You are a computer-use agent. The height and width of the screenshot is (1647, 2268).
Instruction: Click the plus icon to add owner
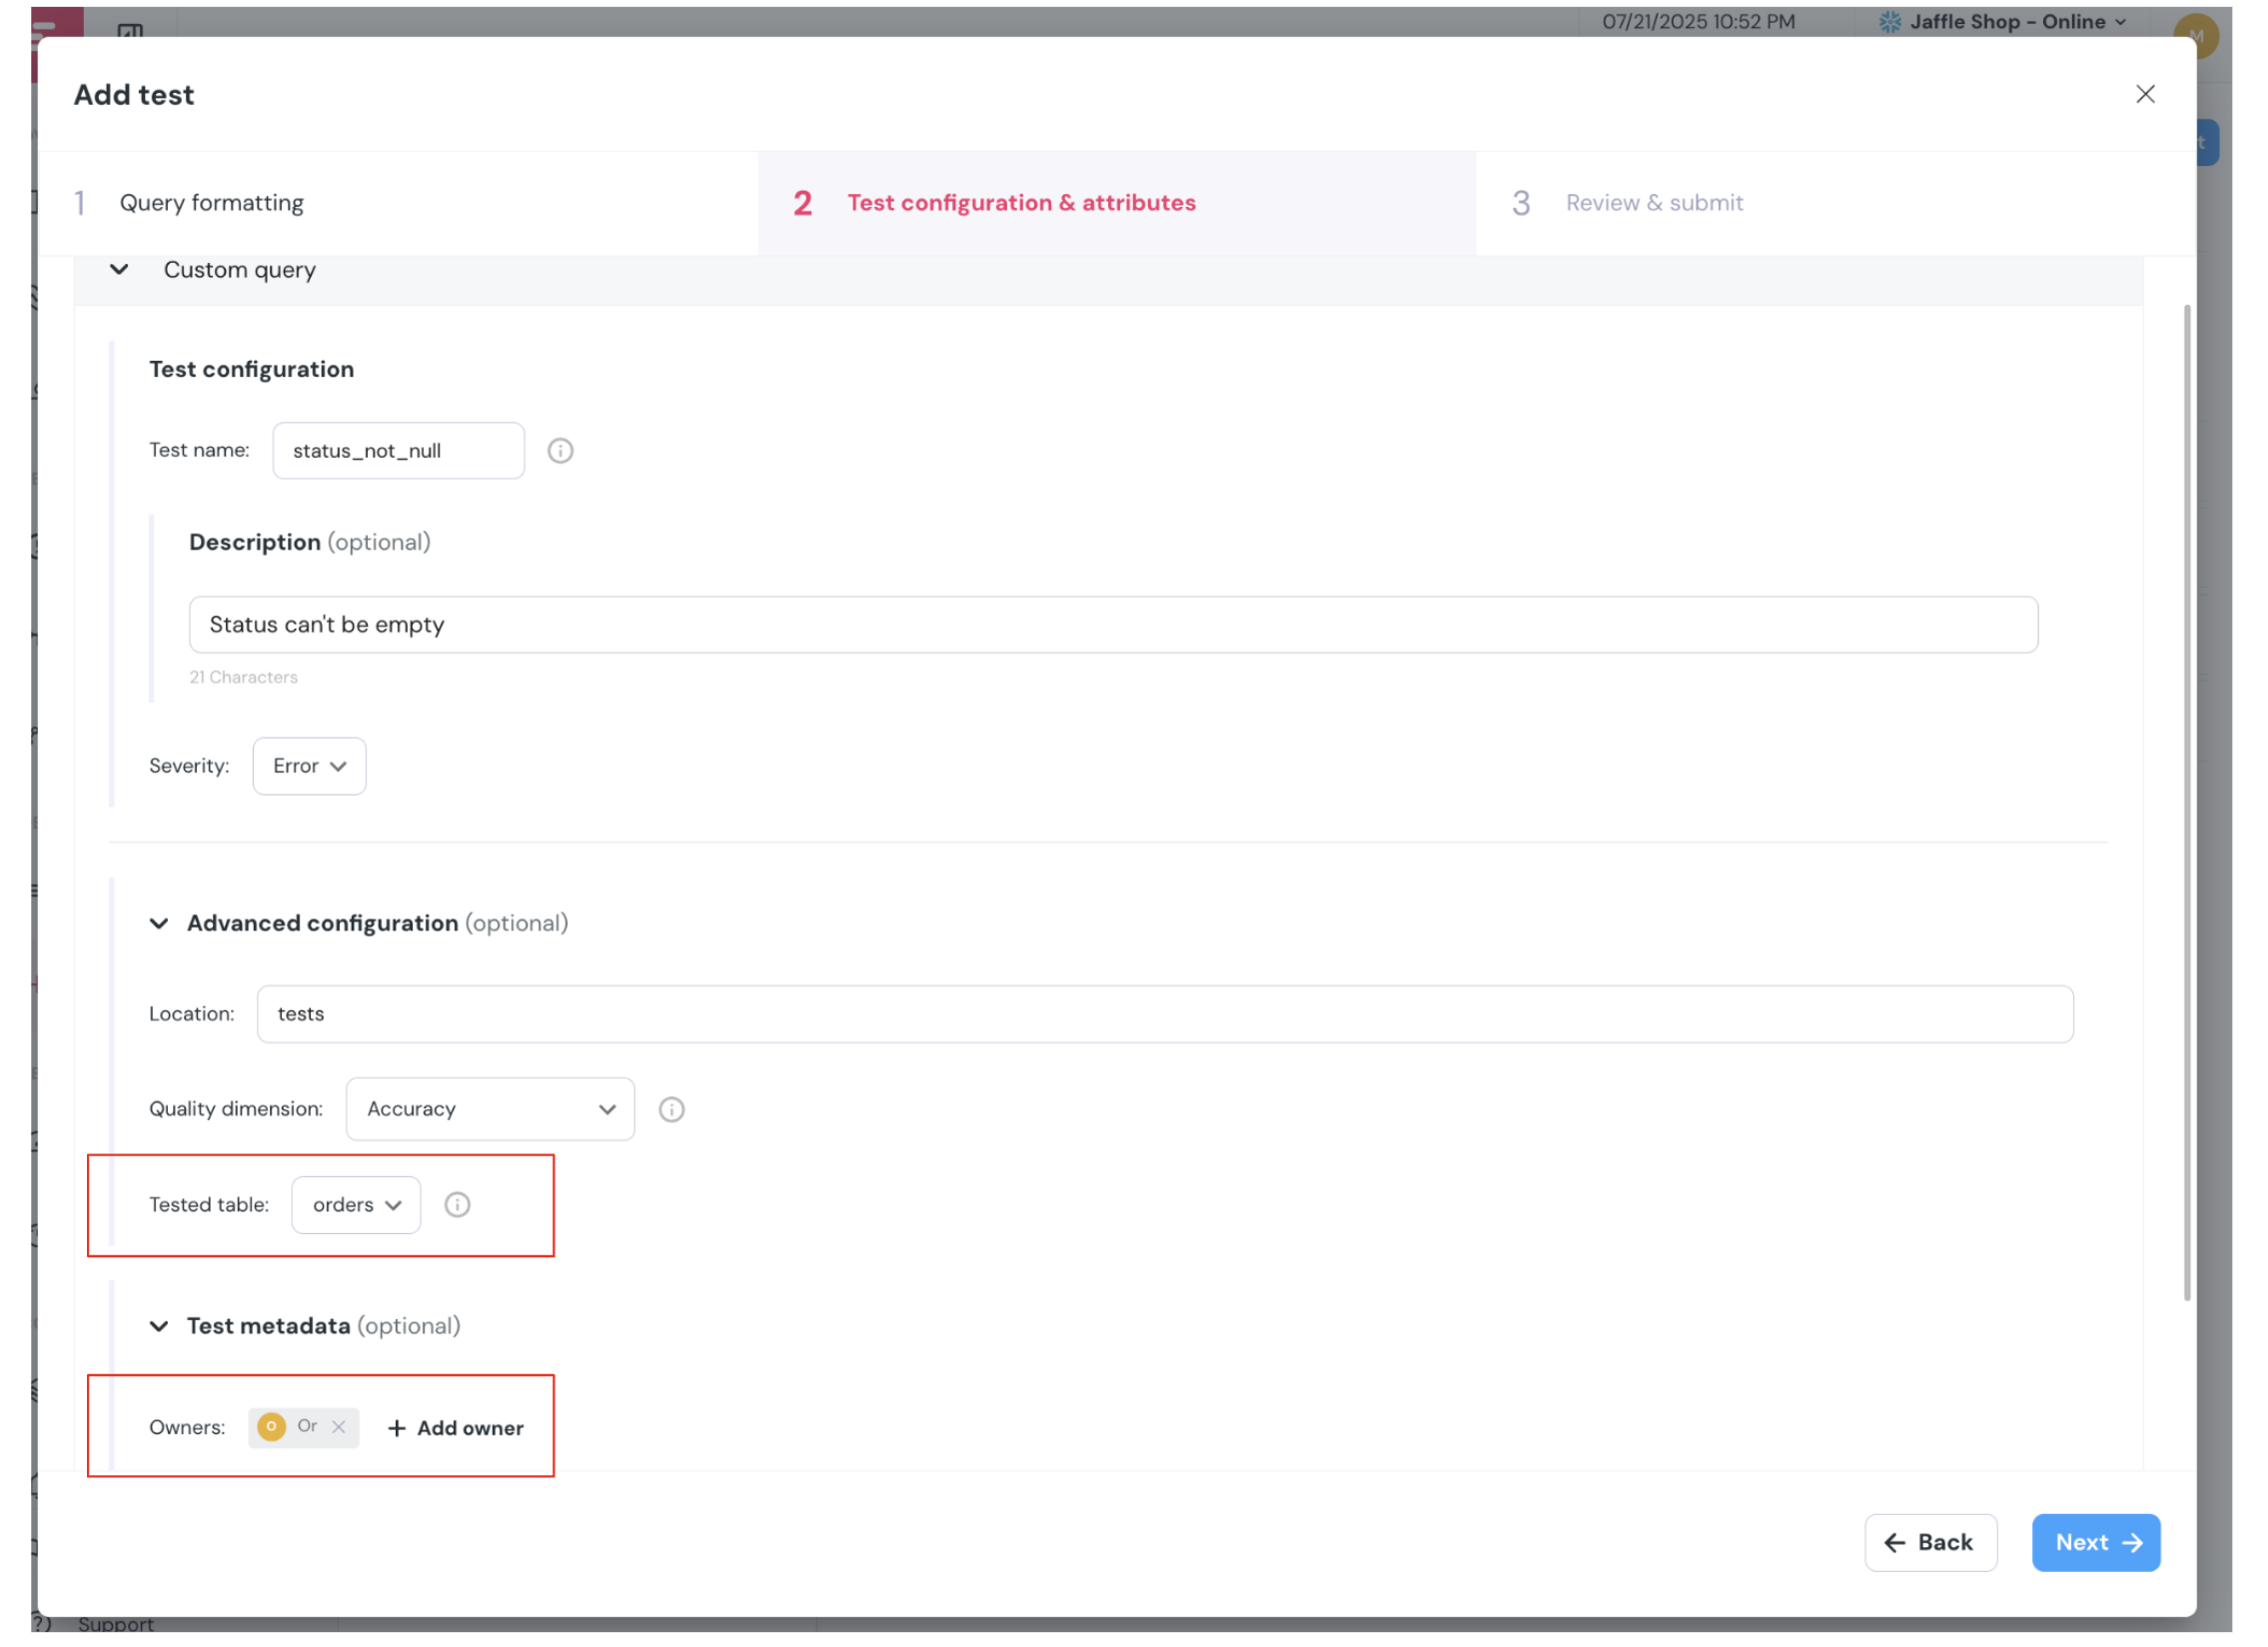(397, 1429)
